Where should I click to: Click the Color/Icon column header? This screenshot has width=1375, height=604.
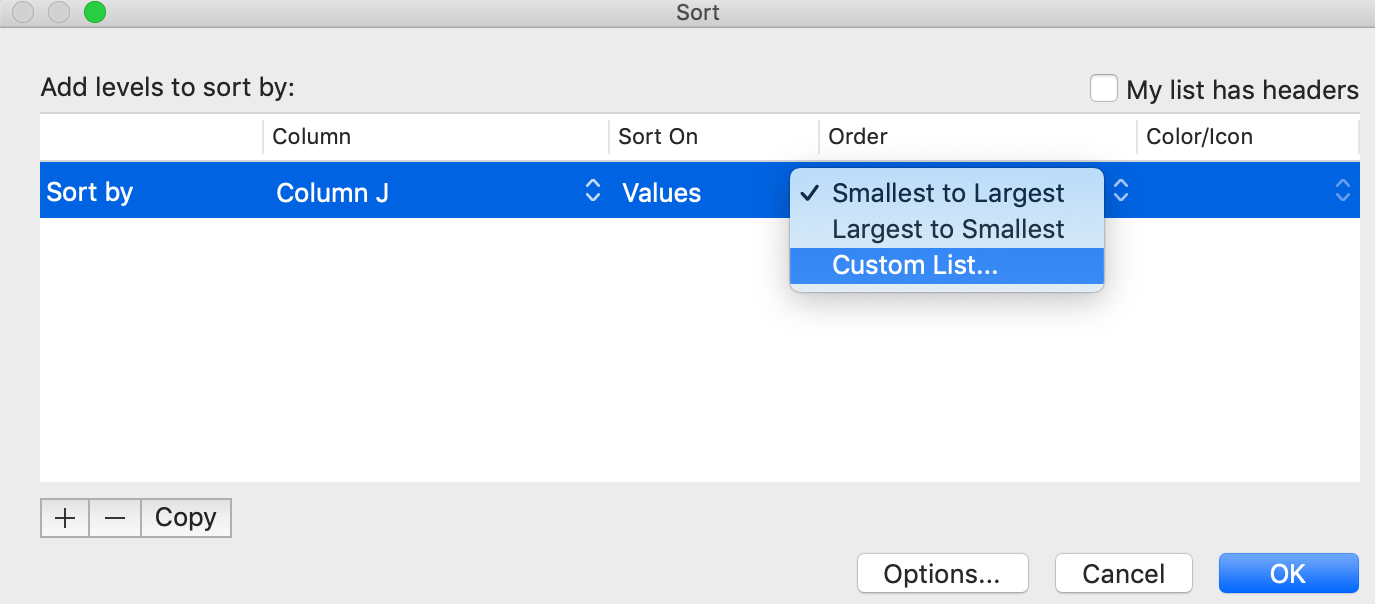pyautogui.click(x=1199, y=137)
